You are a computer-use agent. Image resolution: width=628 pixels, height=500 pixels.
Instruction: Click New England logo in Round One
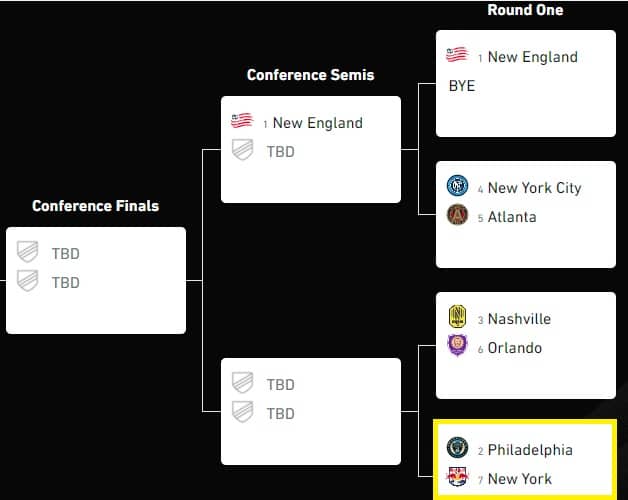(x=457, y=56)
